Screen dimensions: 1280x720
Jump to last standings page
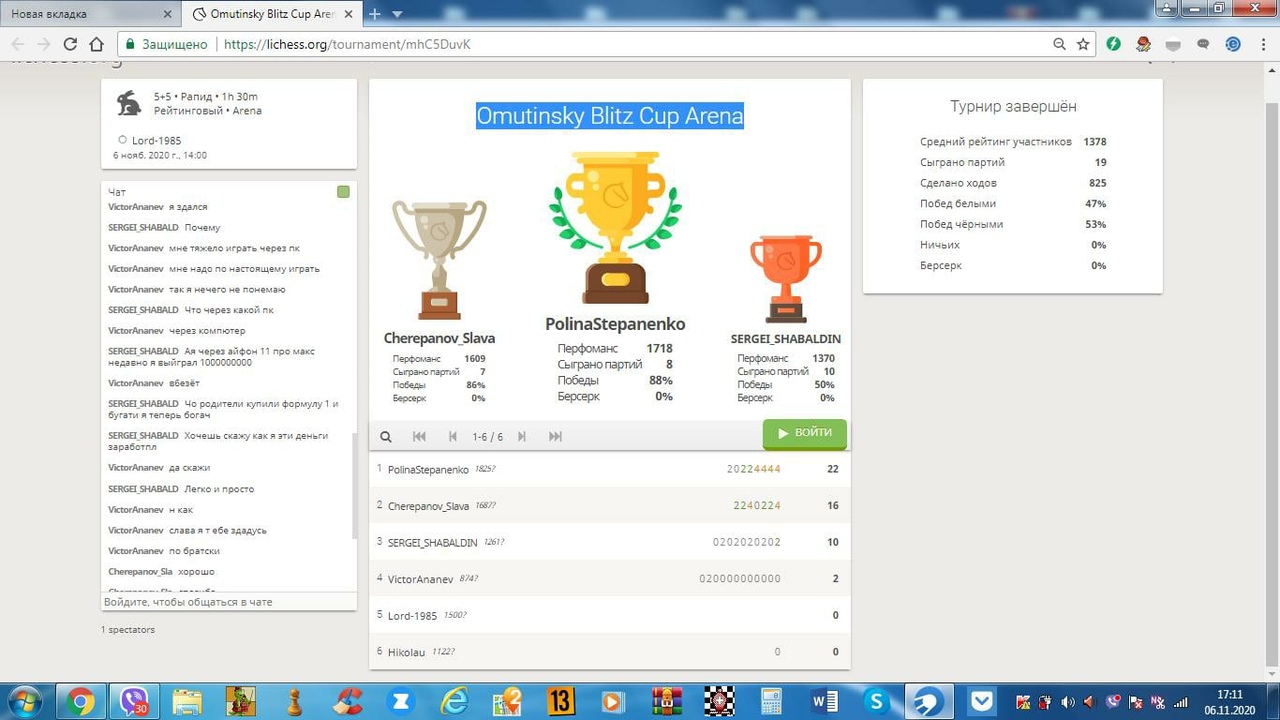555,436
